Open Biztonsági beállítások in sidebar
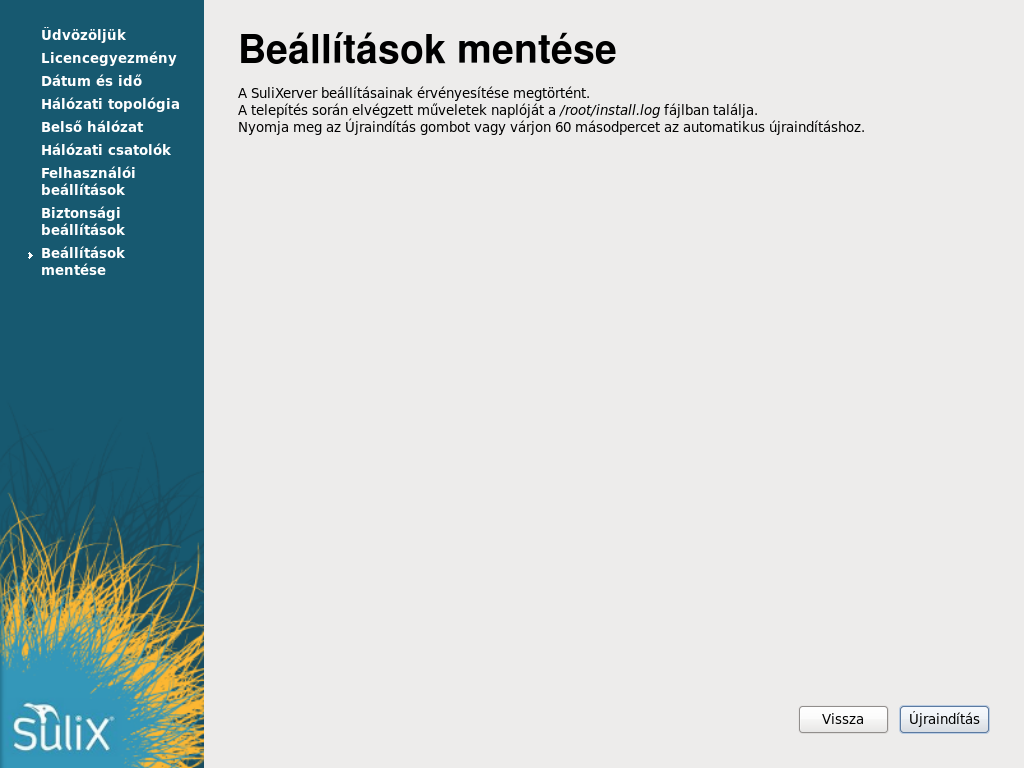Viewport: 1024px width, 768px height. pyautogui.click(x=83, y=221)
